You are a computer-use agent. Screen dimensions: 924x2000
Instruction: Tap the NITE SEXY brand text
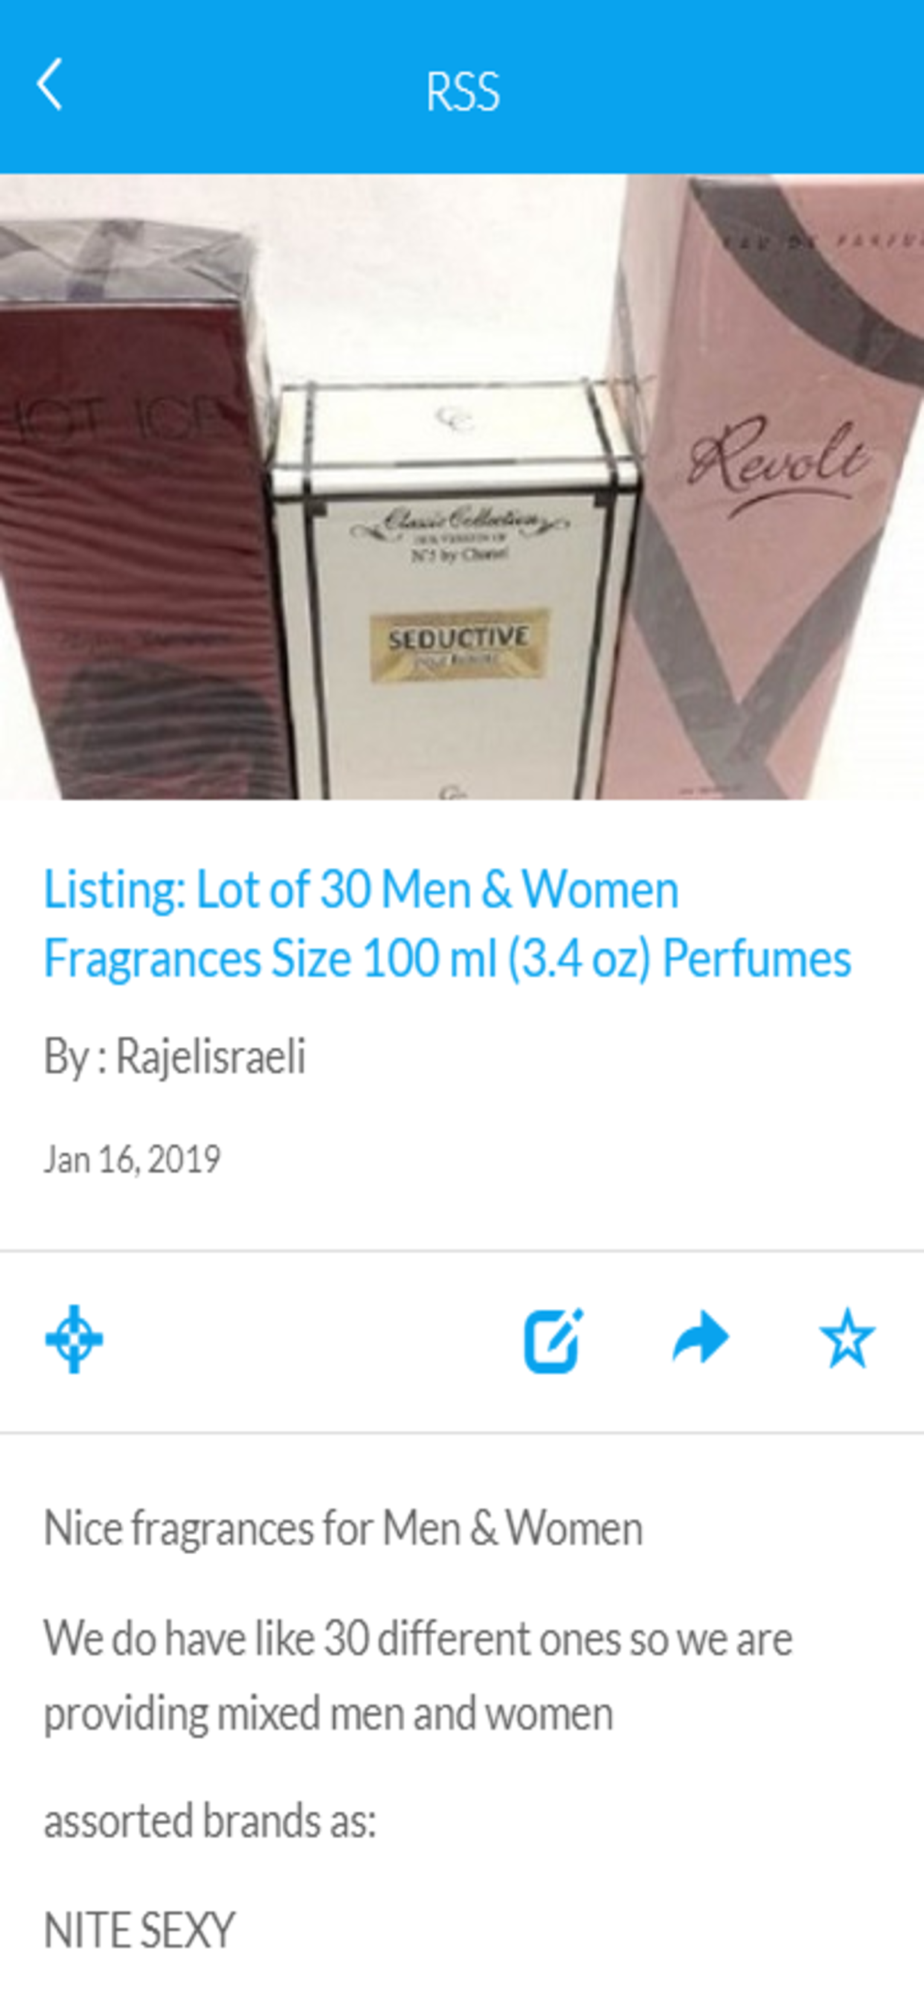139,1930
